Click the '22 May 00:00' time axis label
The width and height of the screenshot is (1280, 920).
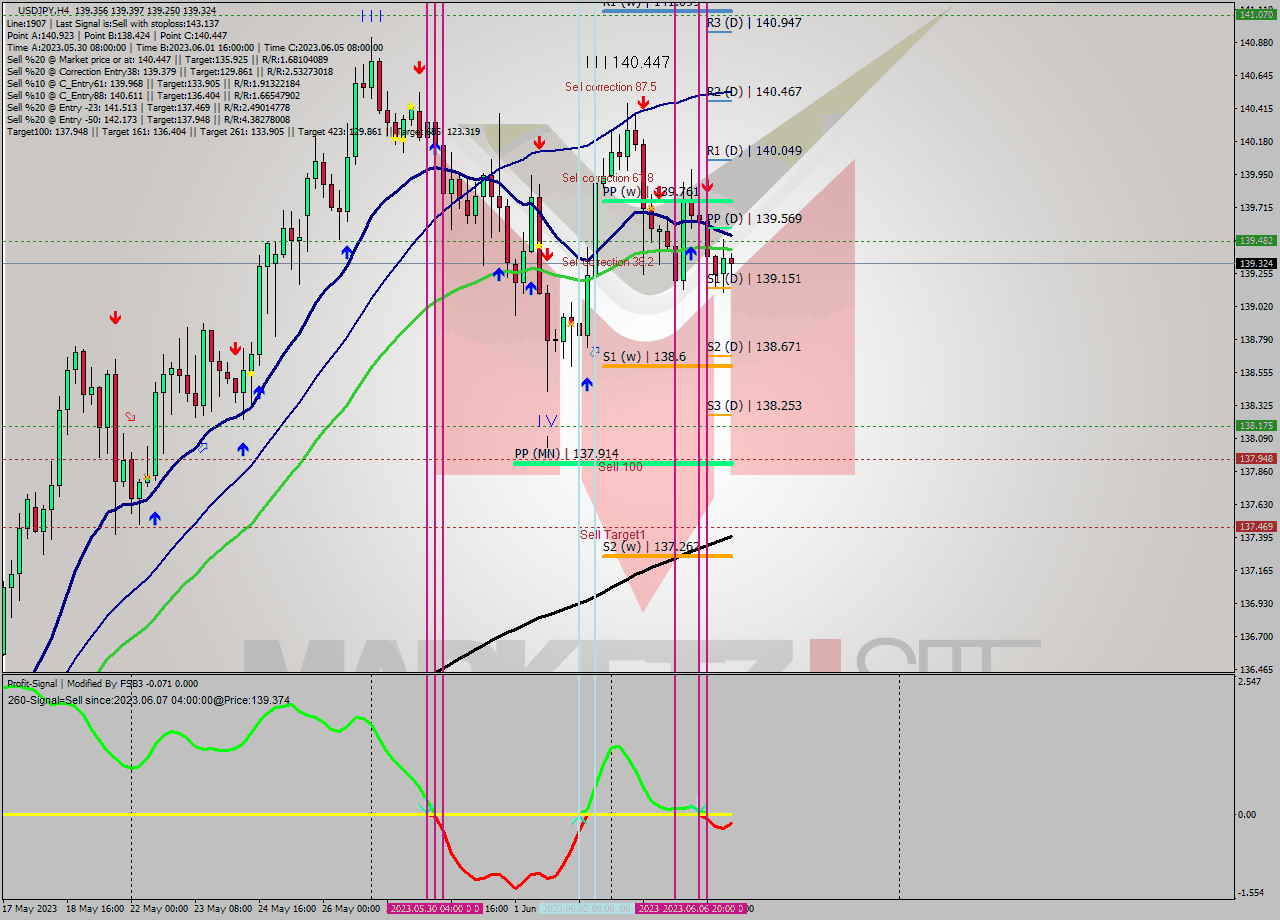pyautogui.click(x=159, y=909)
